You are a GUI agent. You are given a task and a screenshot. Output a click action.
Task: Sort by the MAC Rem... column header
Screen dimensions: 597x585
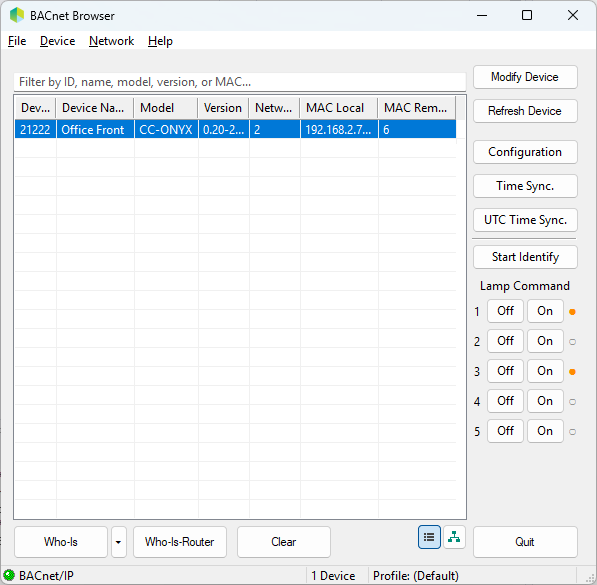point(417,108)
